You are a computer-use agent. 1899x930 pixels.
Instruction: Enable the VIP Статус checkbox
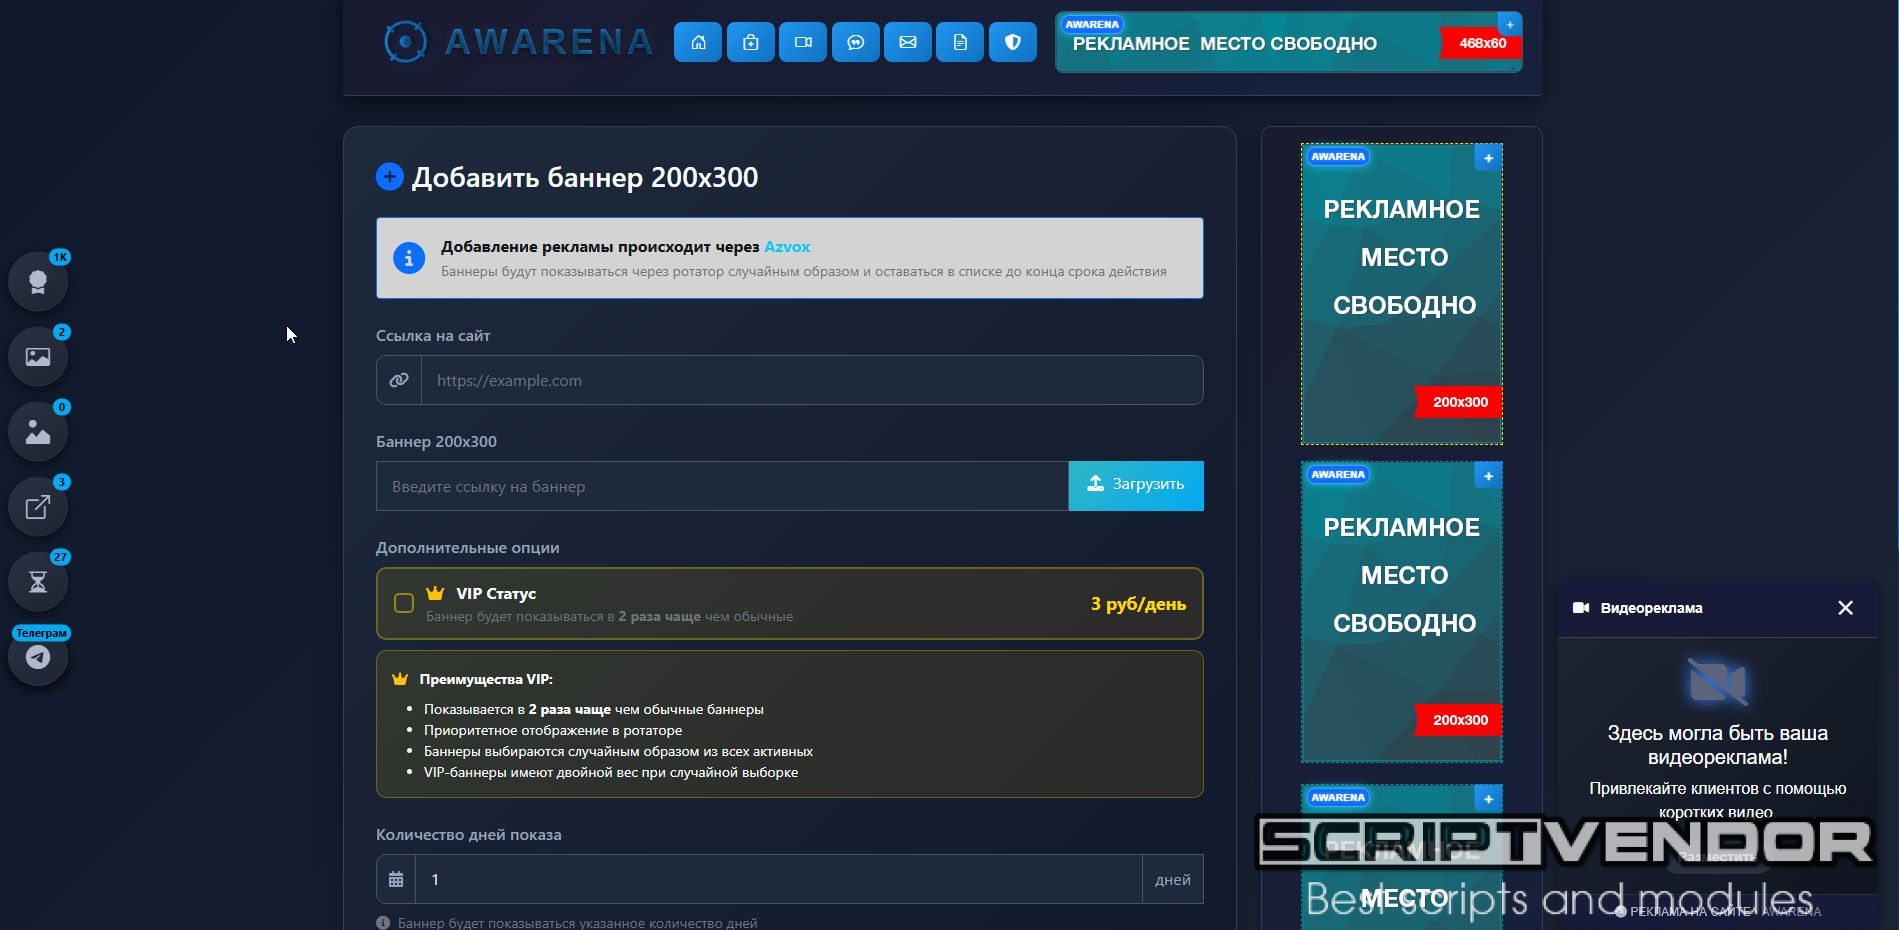point(404,603)
